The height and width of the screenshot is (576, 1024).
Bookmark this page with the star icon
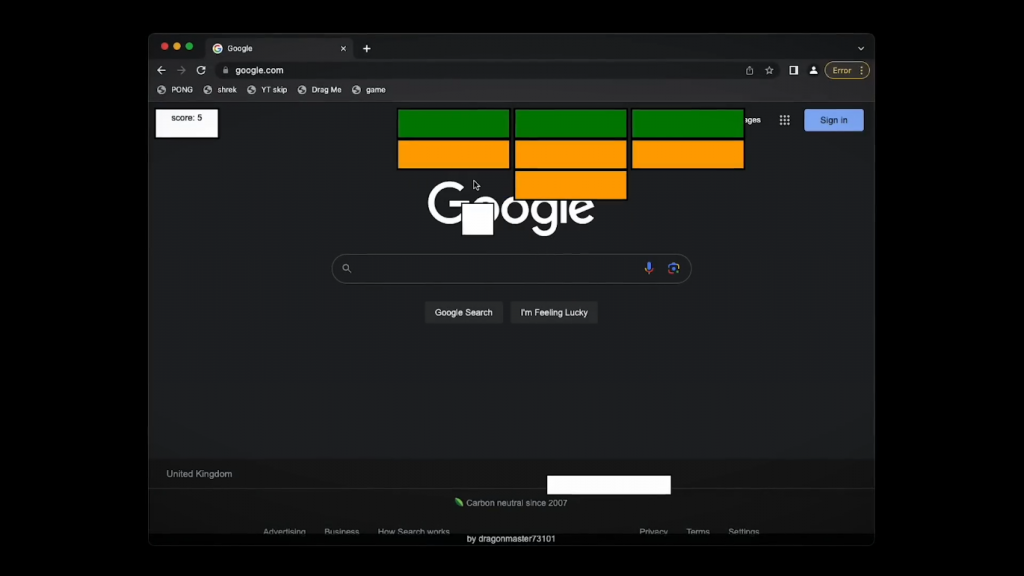pyautogui.click(x=769, y=71)
